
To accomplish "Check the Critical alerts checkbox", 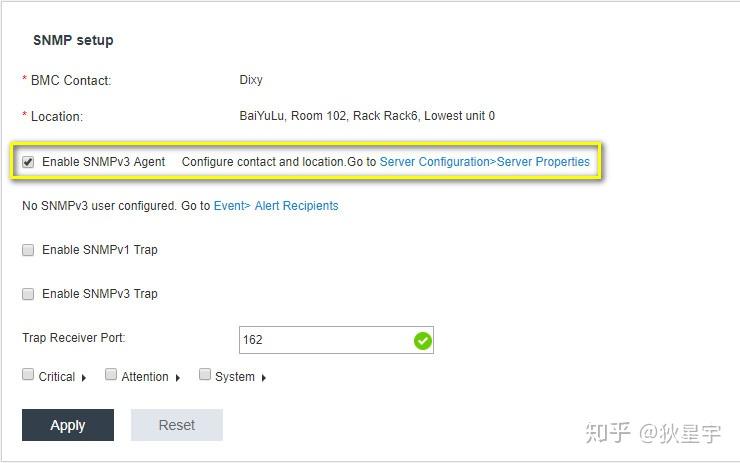I will coord(28,375).
